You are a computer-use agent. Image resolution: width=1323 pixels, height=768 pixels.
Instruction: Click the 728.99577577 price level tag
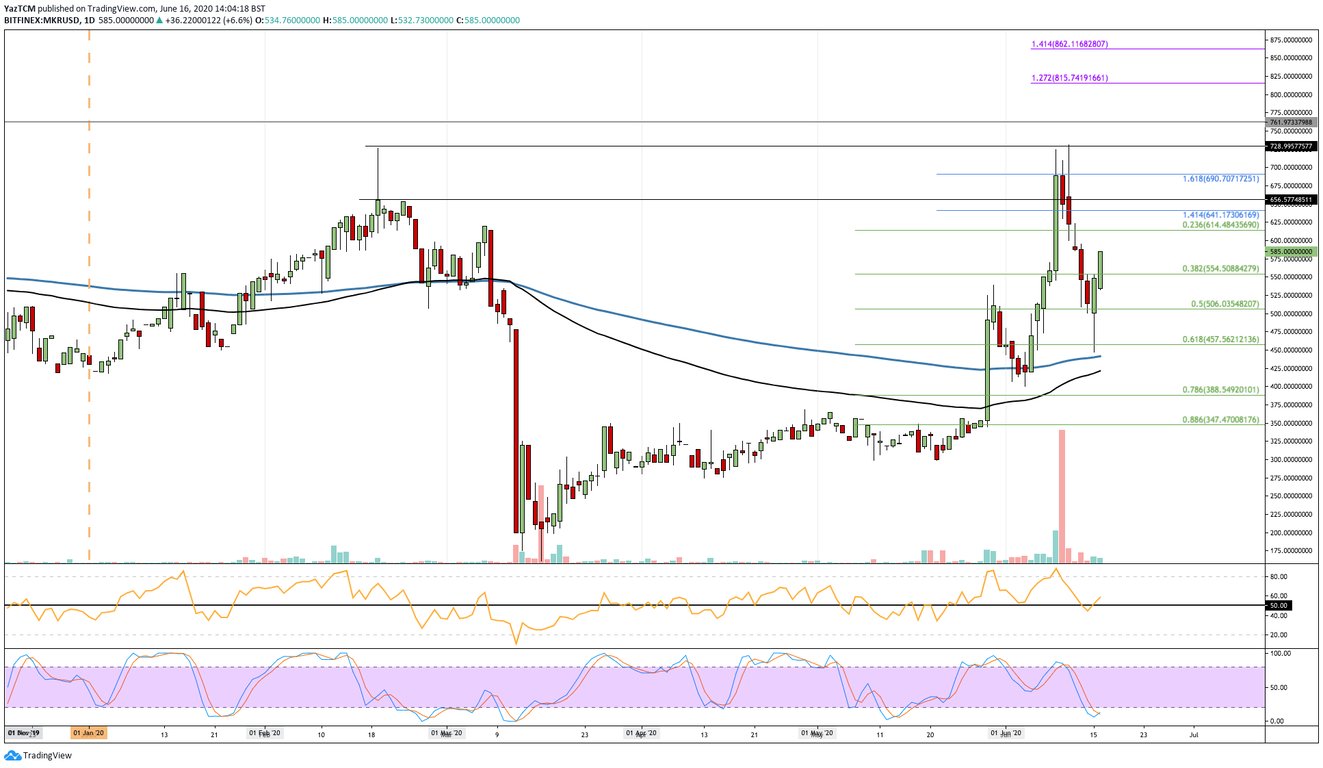point(1290,146)
